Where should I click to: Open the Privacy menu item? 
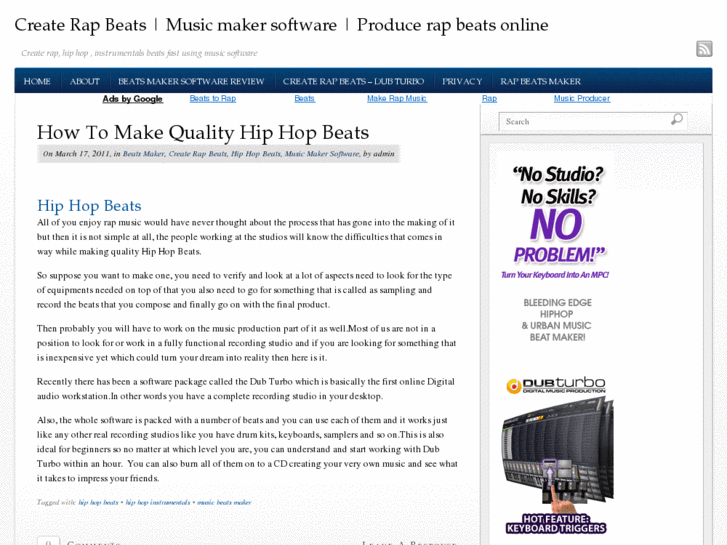(462, 81)
